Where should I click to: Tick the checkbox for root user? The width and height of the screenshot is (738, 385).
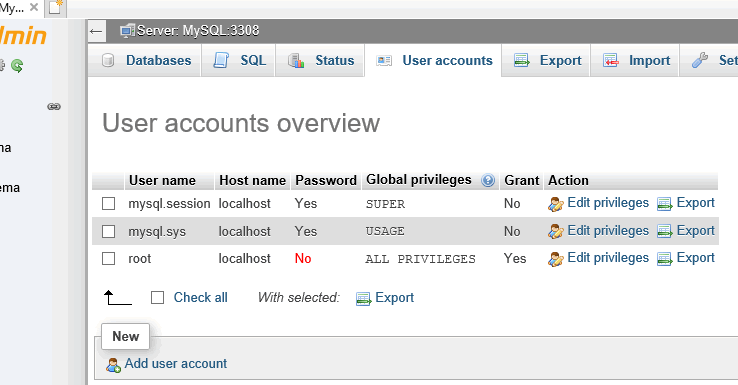point(109,259)
